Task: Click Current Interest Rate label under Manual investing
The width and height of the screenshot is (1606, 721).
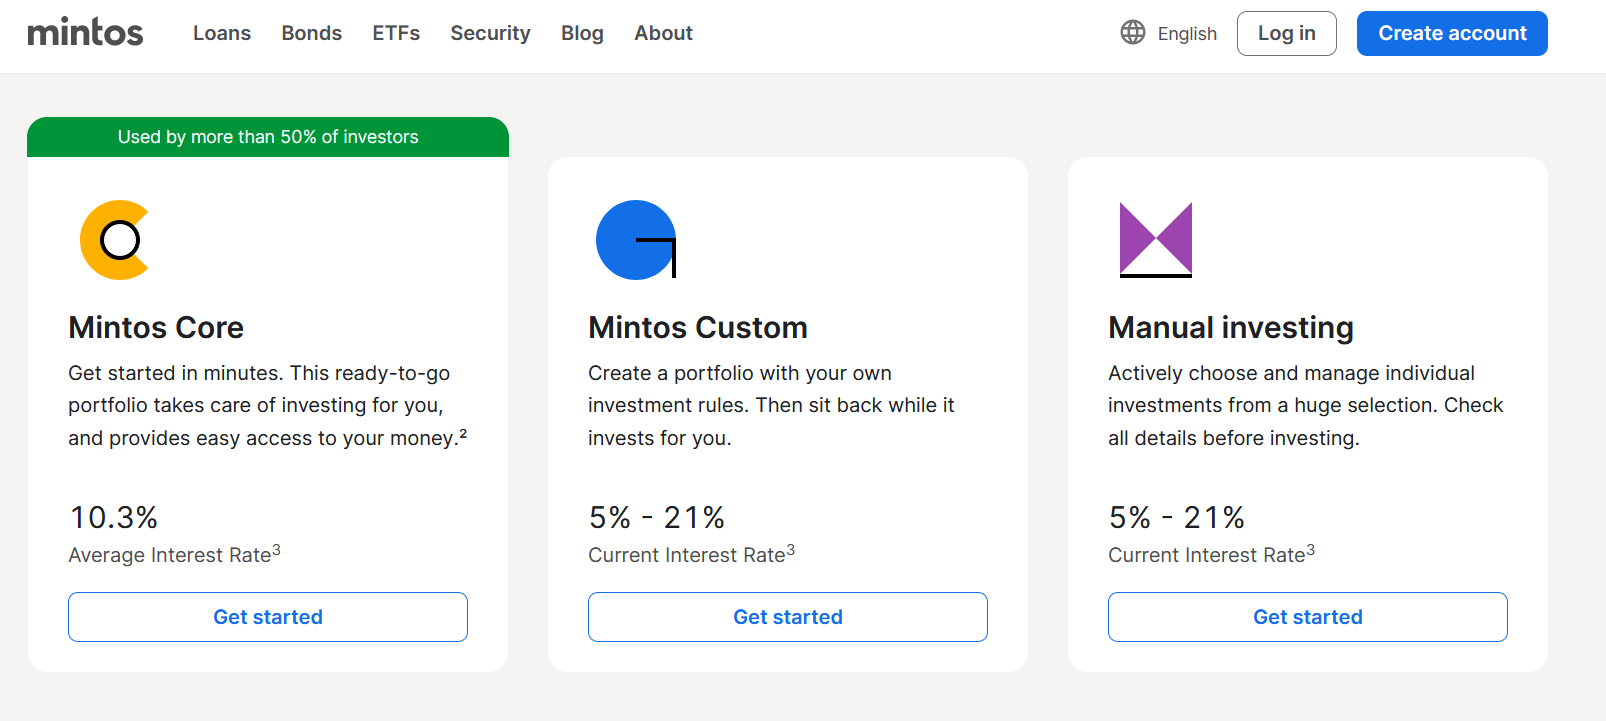Action: 1211,554
